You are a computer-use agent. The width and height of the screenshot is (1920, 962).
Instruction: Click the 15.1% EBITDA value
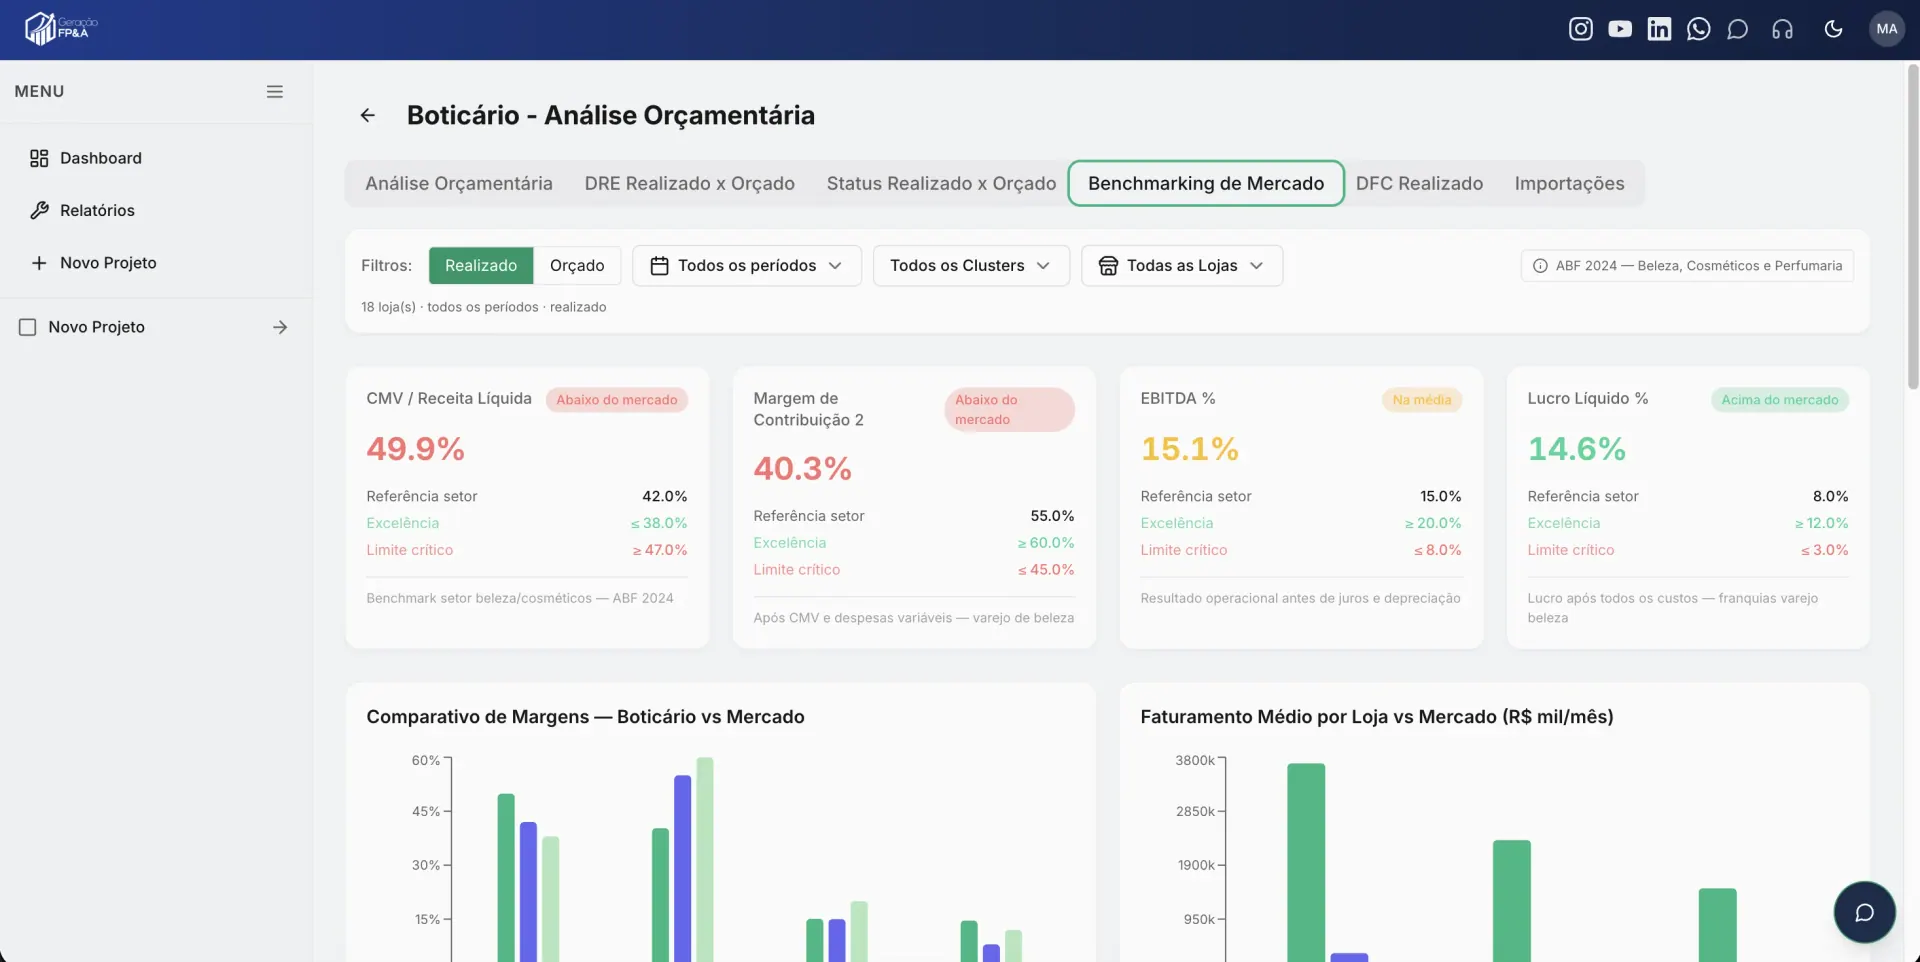pyautogui.click(x=1189, y=449)
